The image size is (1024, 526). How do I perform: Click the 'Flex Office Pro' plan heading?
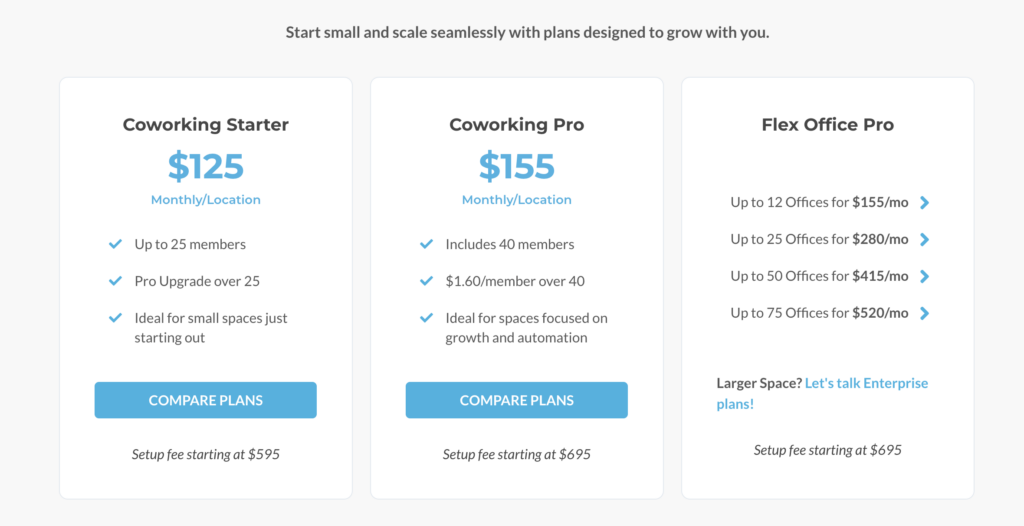click(828, 125)
